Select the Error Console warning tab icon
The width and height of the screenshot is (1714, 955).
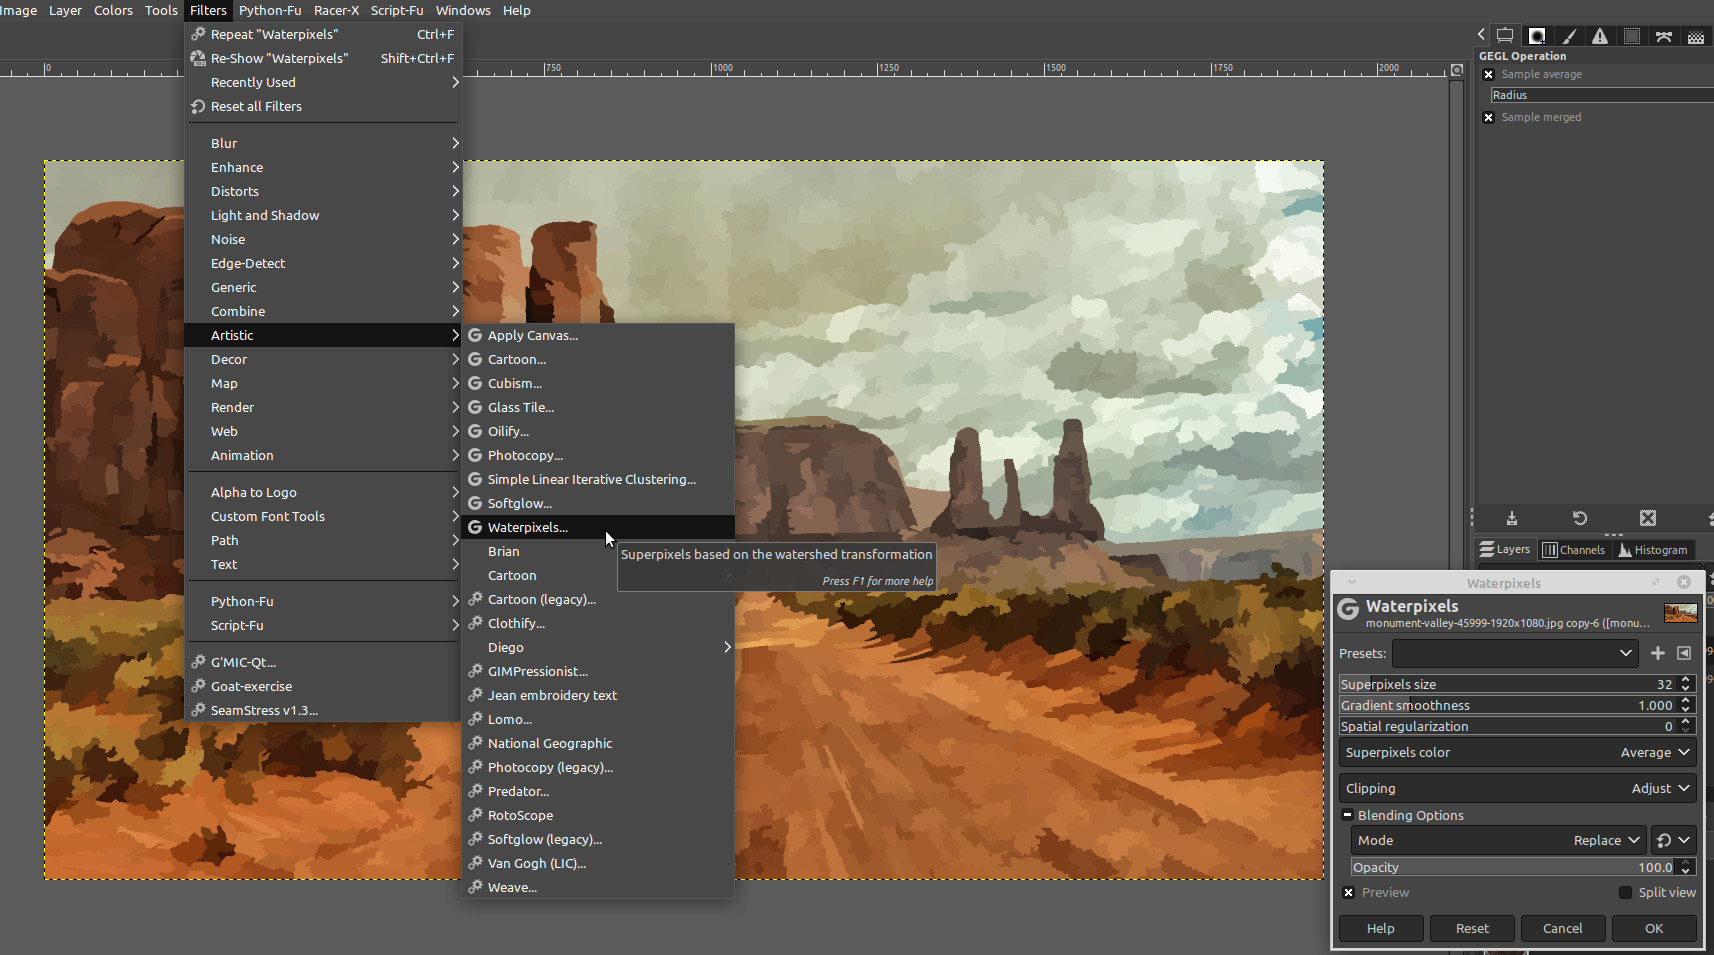coord(1600,36)
